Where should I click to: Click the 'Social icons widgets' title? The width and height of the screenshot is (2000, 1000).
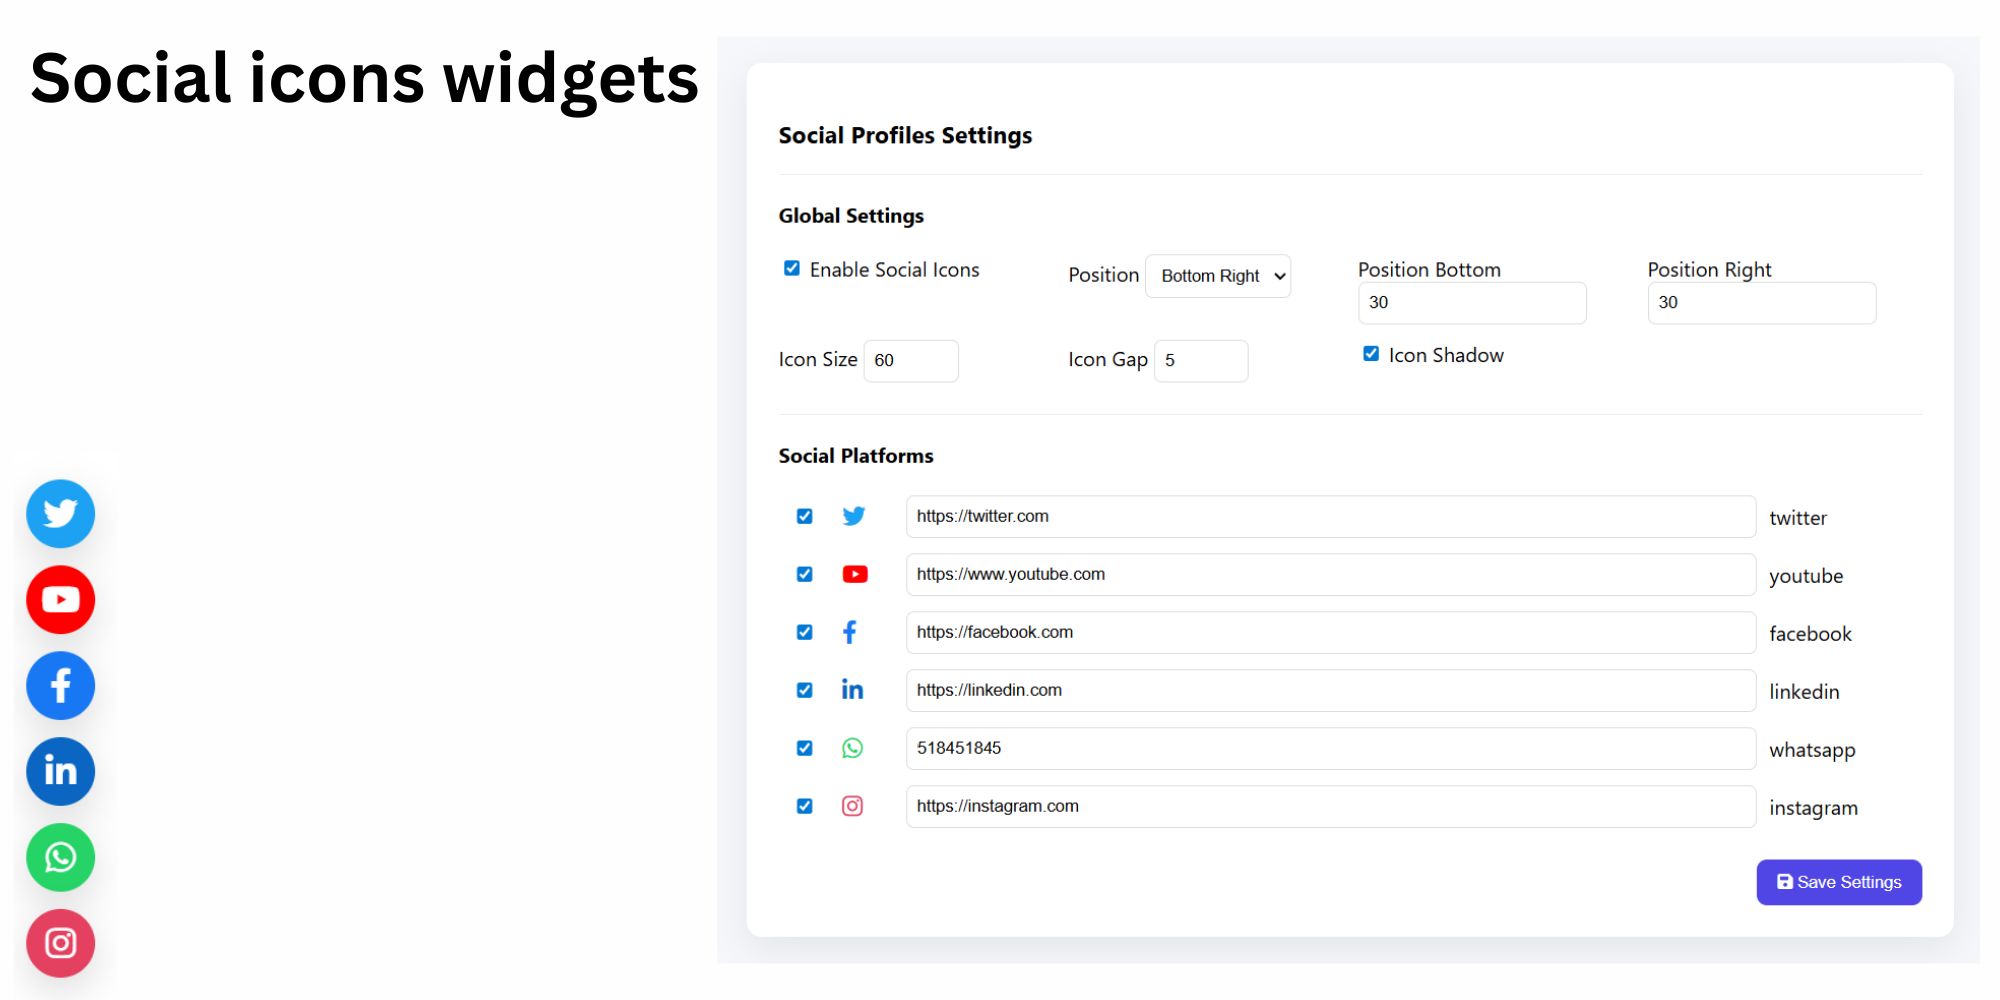364,80
